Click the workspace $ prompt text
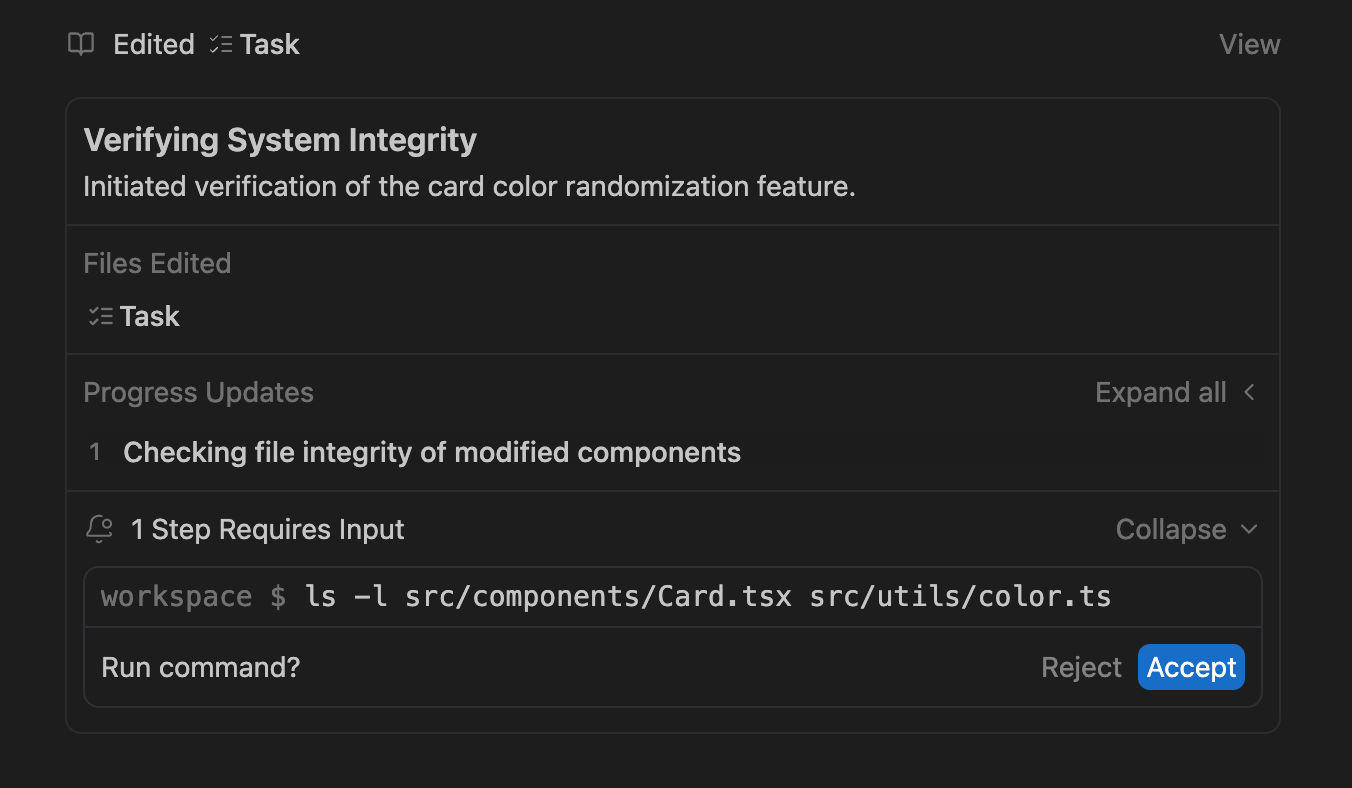 click(x=194, y=597)
